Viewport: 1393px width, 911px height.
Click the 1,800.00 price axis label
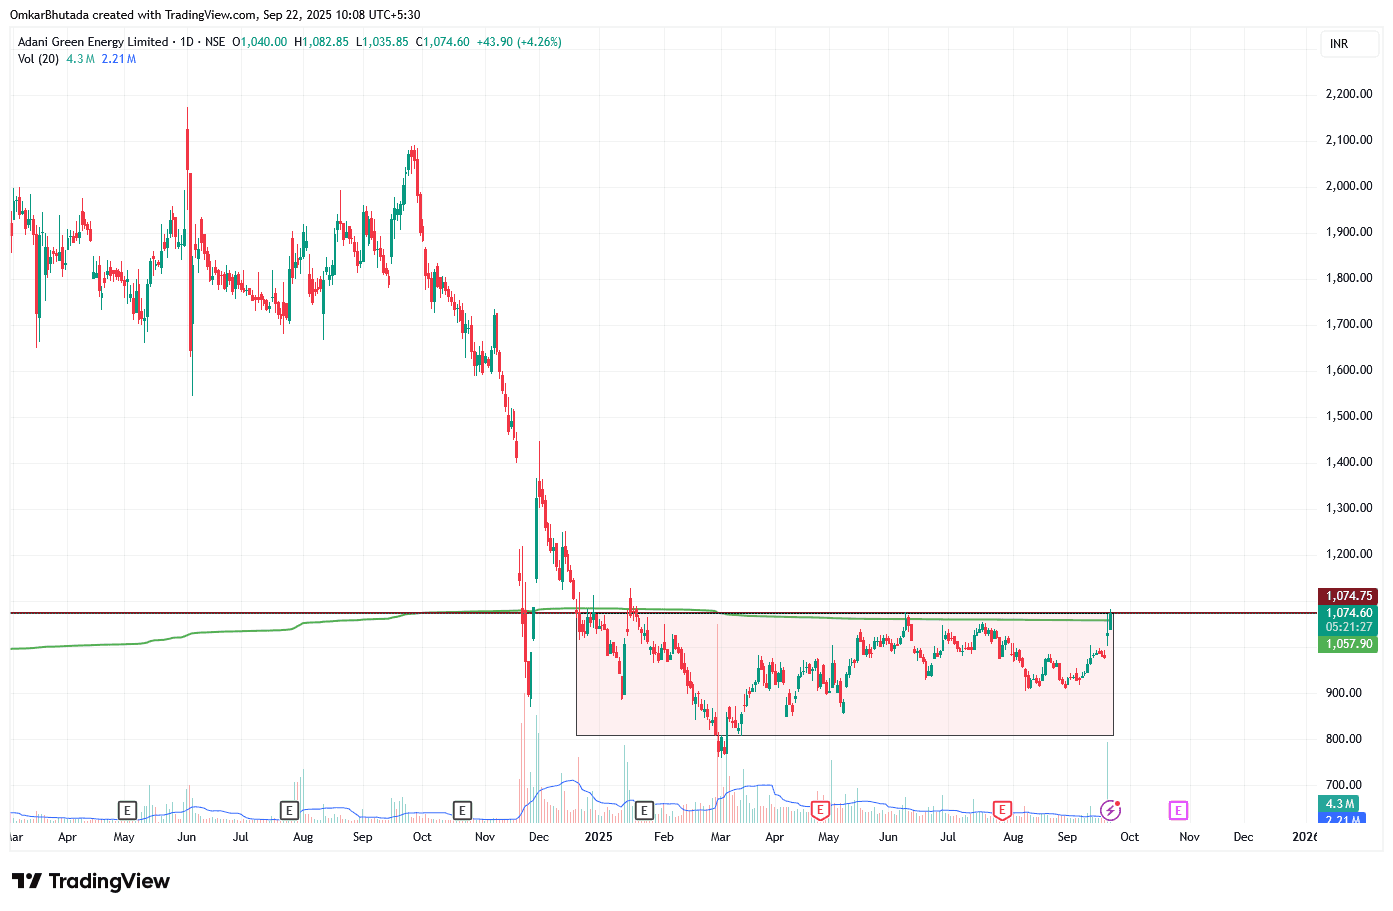pos(1349,278)
